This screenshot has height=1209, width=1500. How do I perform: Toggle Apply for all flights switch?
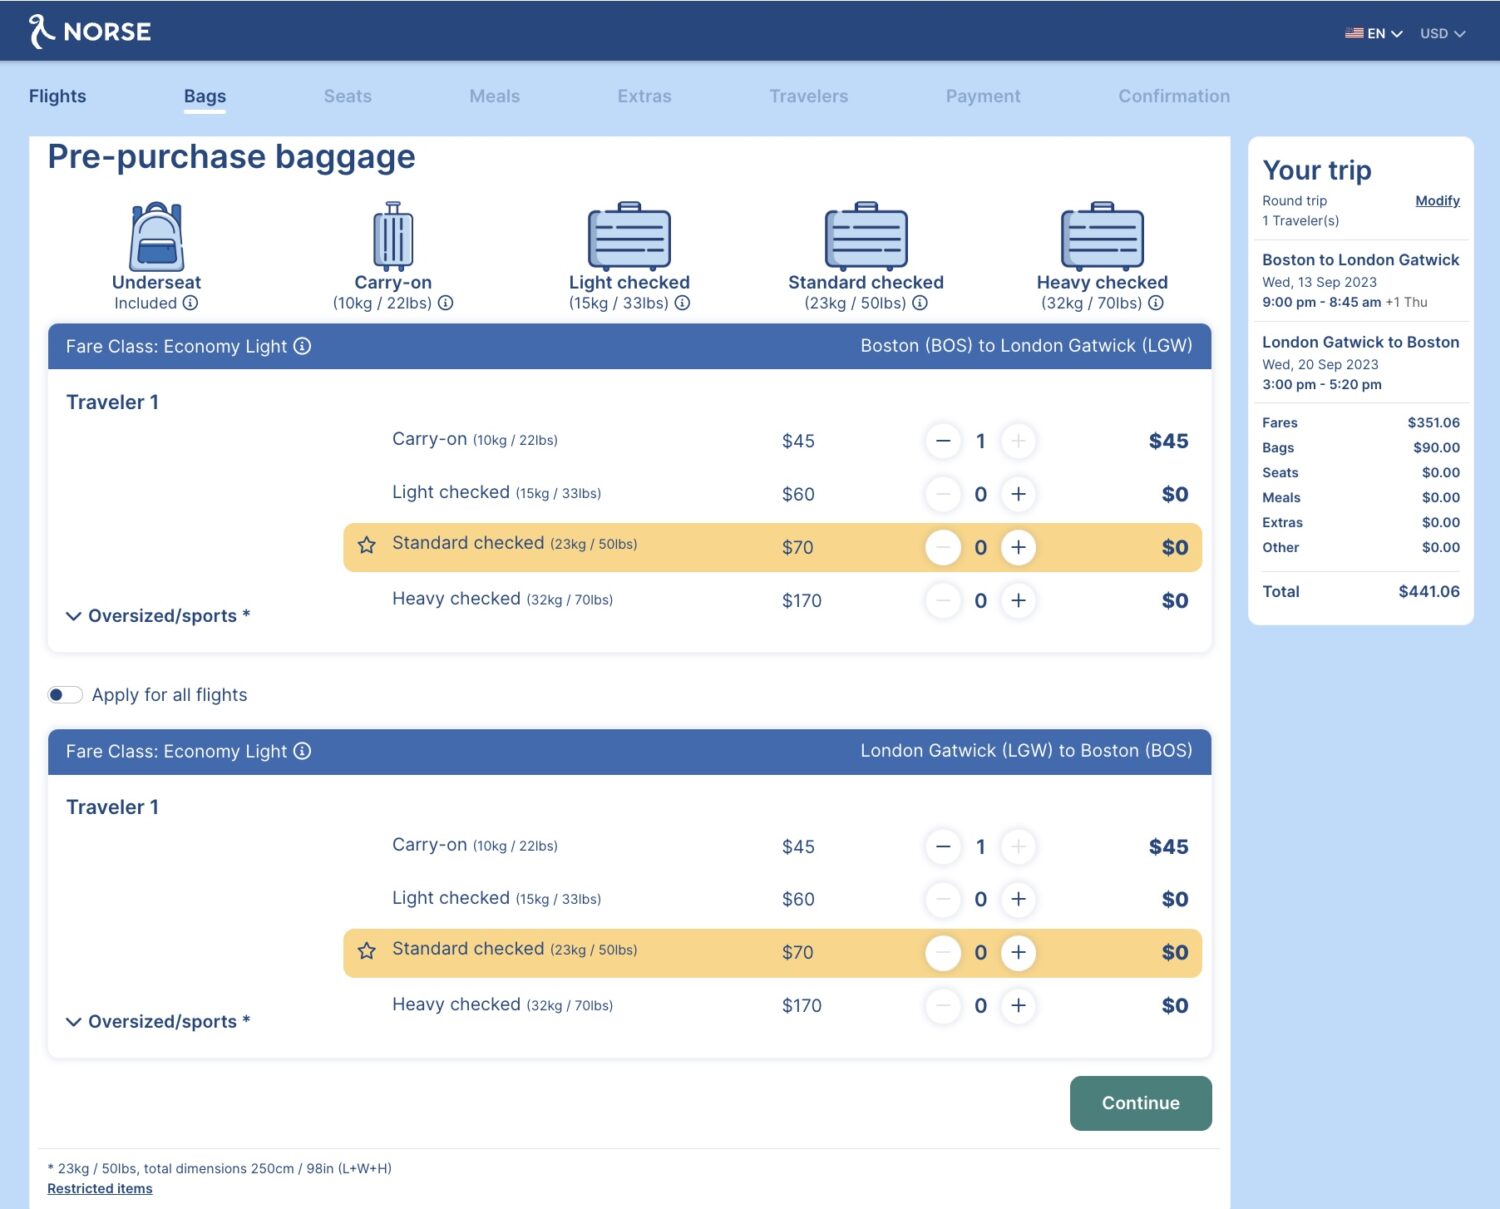pos(65,695)
